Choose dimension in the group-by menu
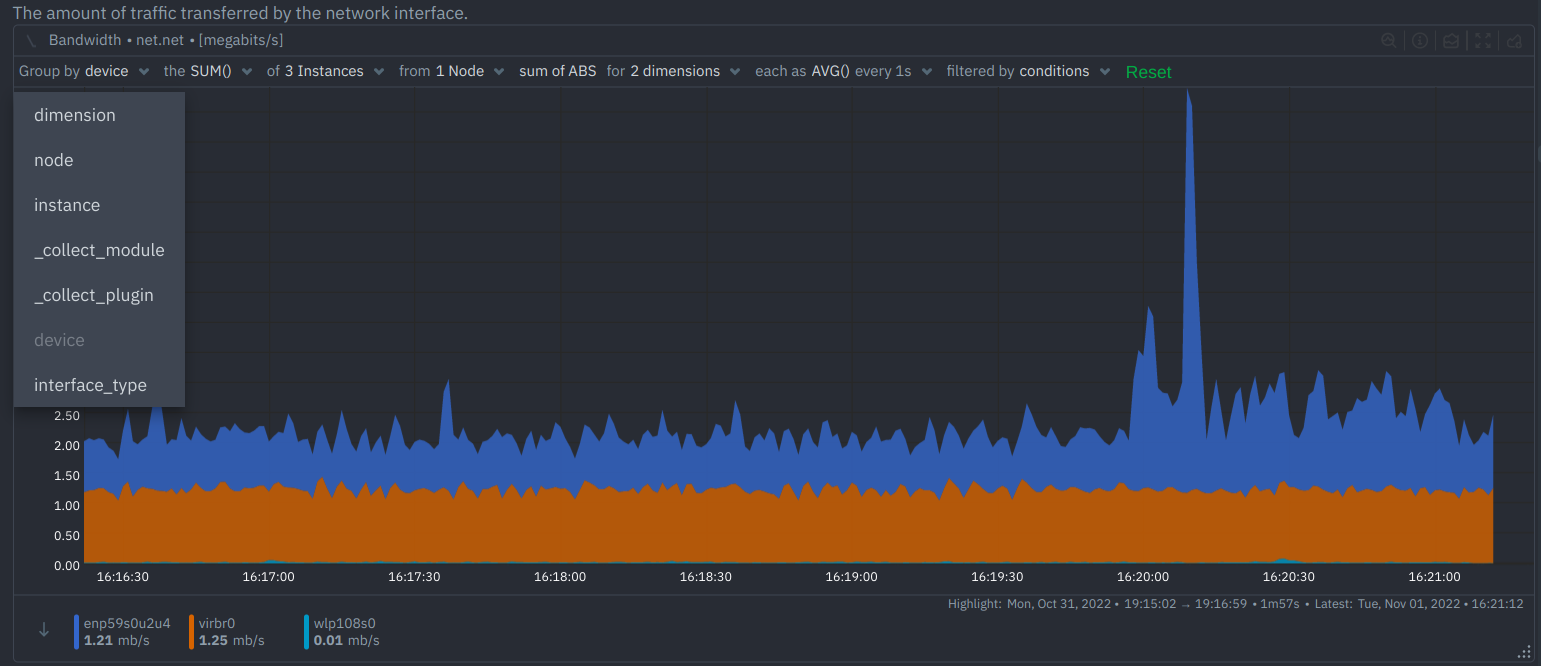The image size is (1541, 666). 75,115
